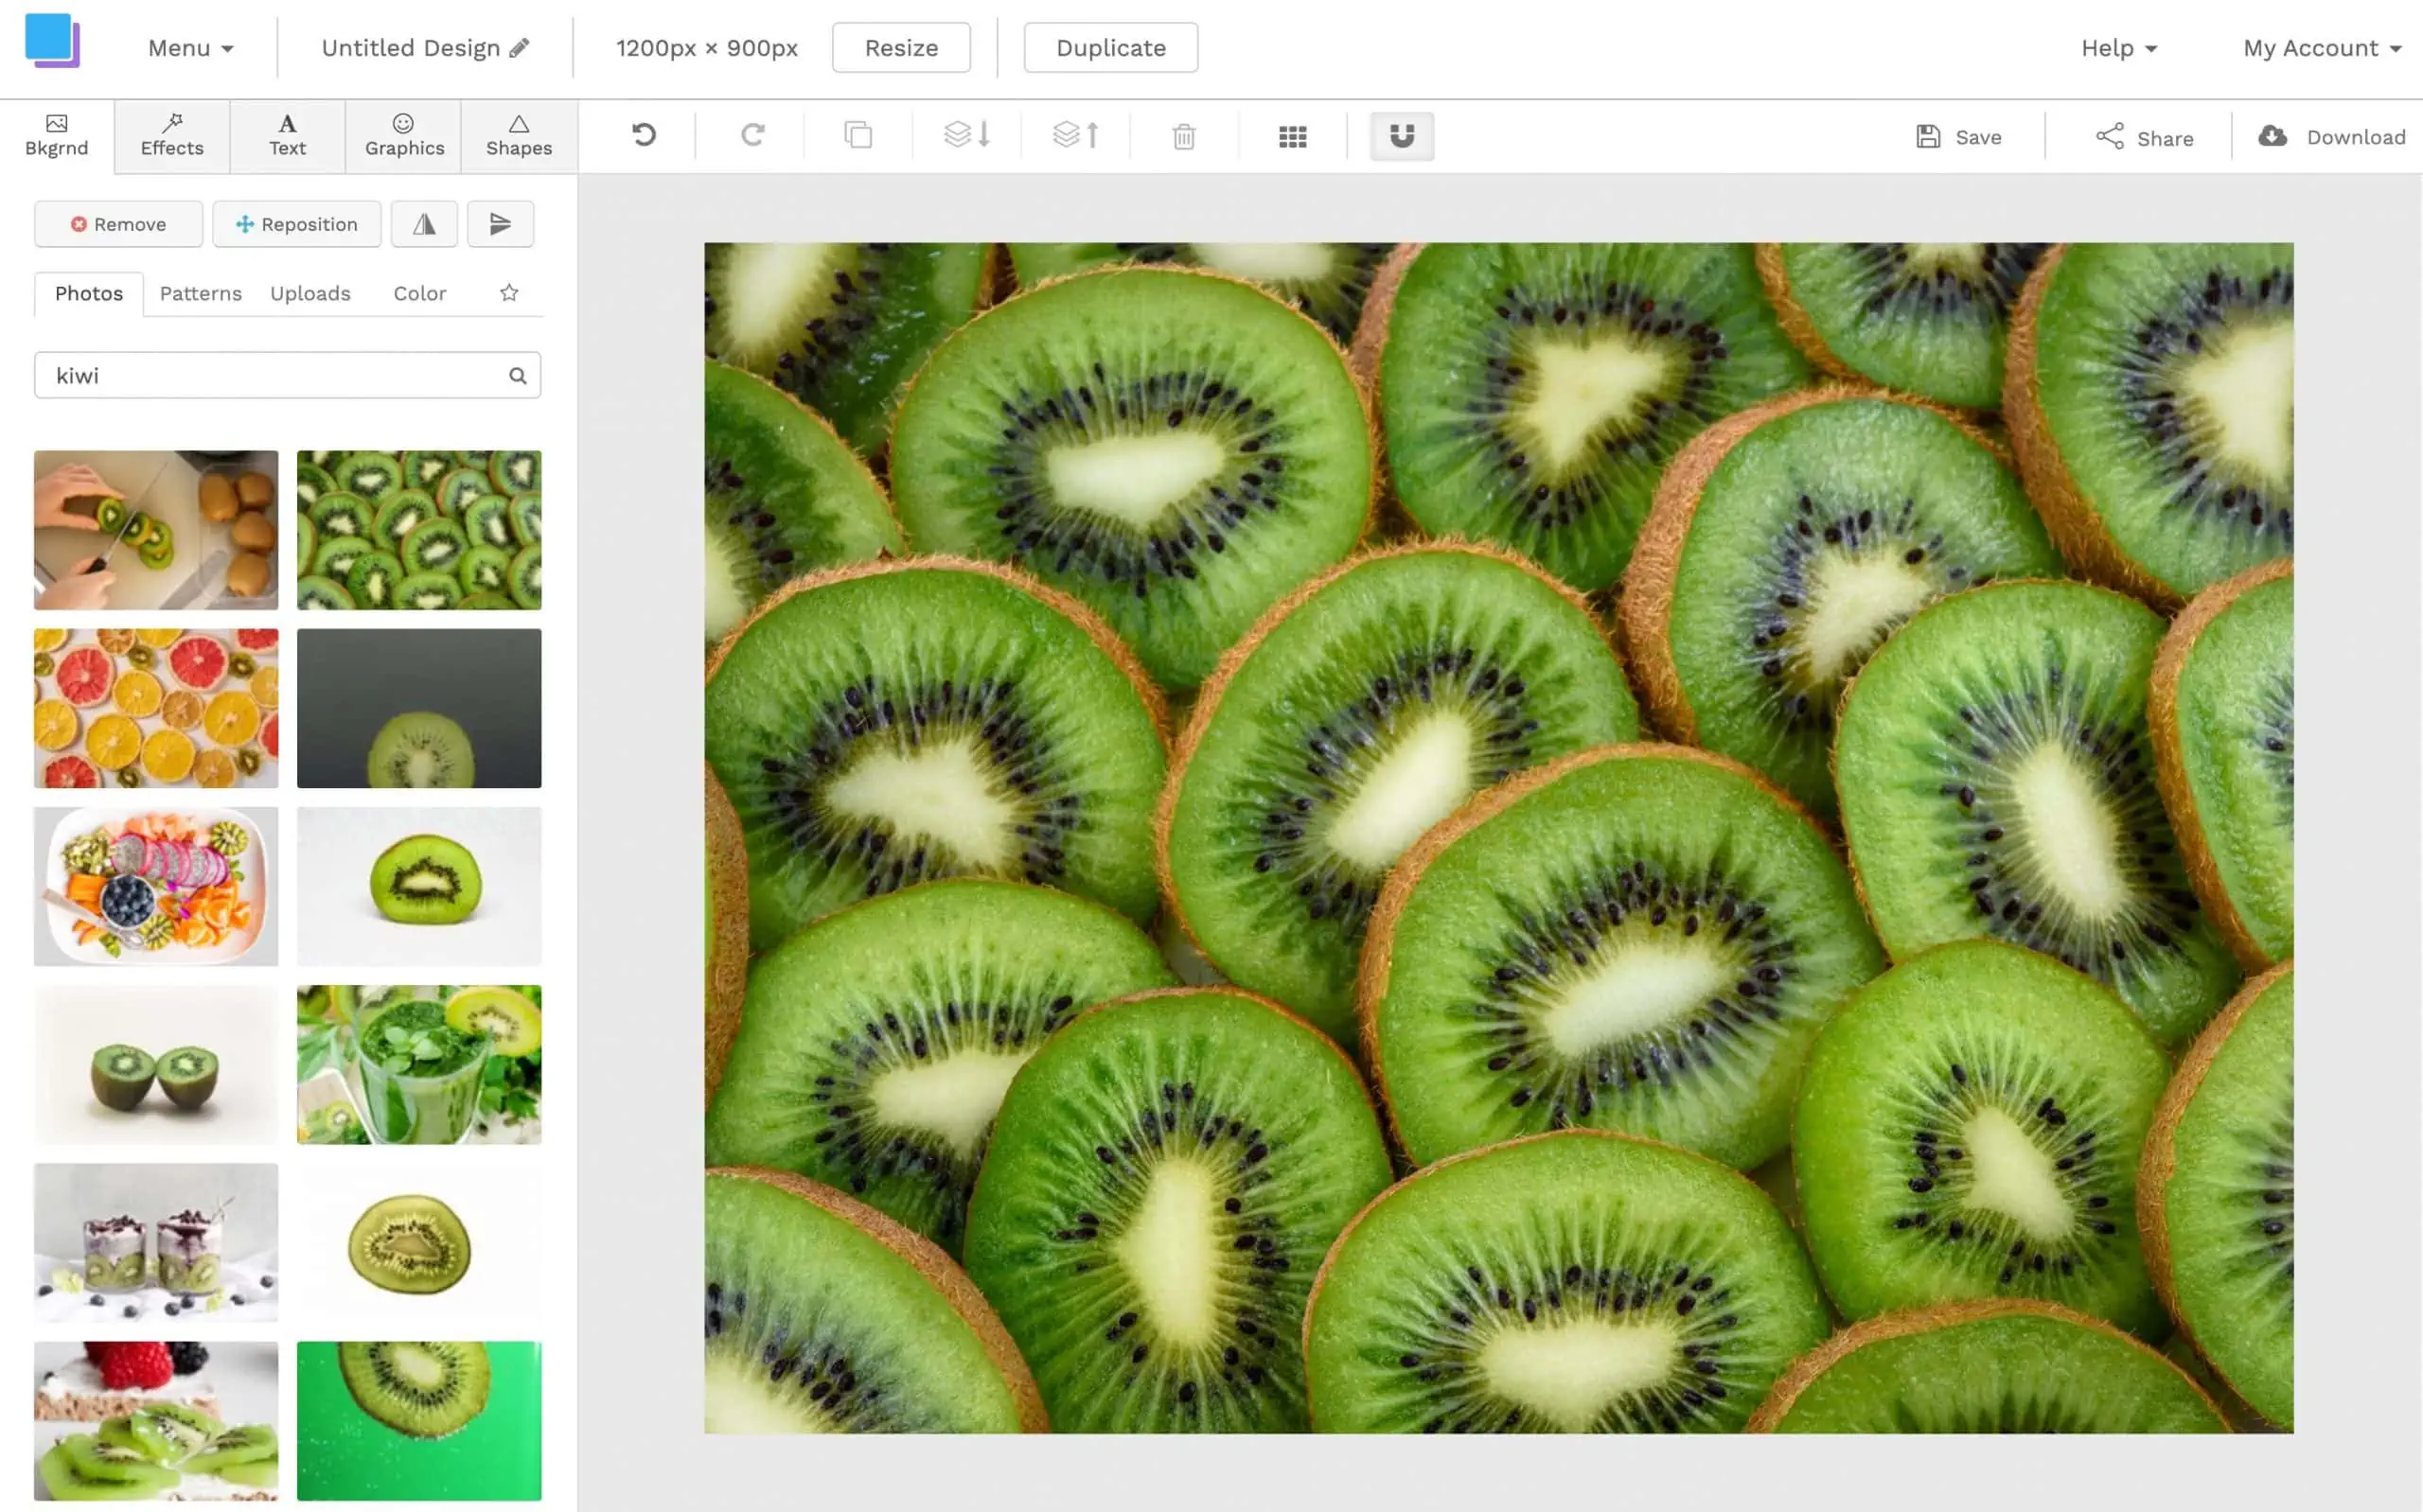Click the bring forward layer icon
Viewport: 2423px width, 1512px height.
click(1075, 136)
